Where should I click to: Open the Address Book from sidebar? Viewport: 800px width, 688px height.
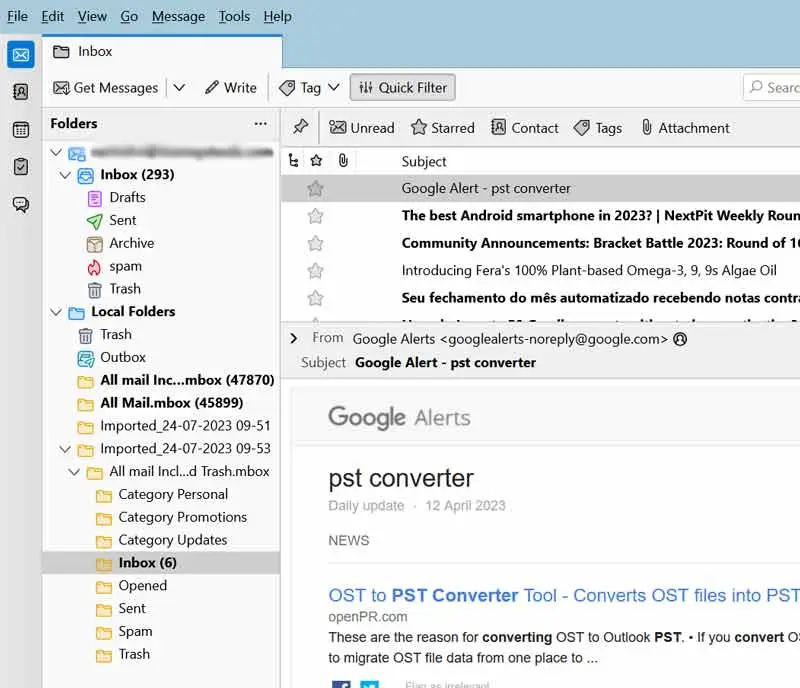(x=20, y=92)
